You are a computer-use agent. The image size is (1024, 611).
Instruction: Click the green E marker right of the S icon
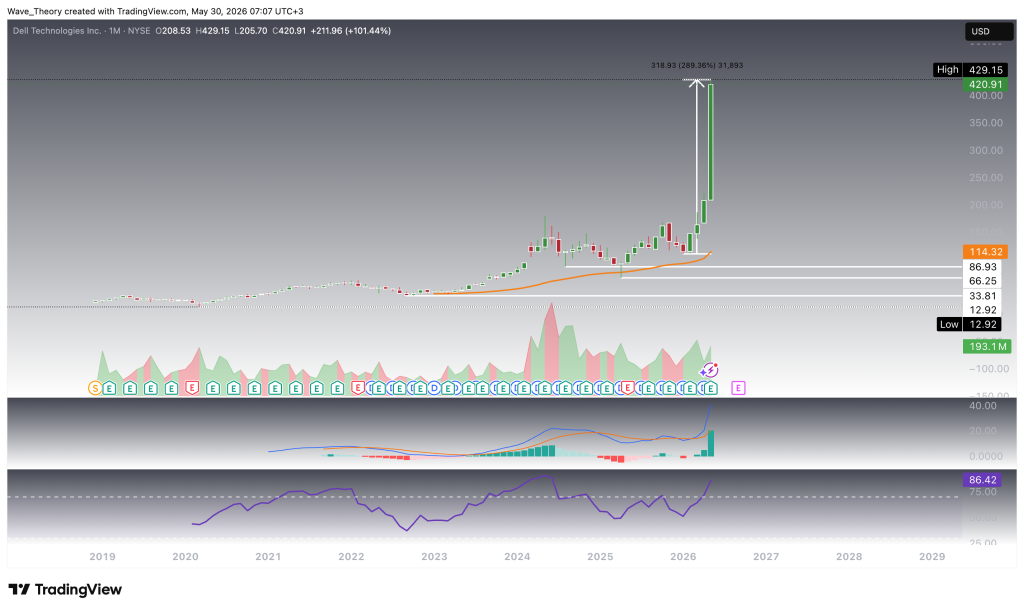109,388
